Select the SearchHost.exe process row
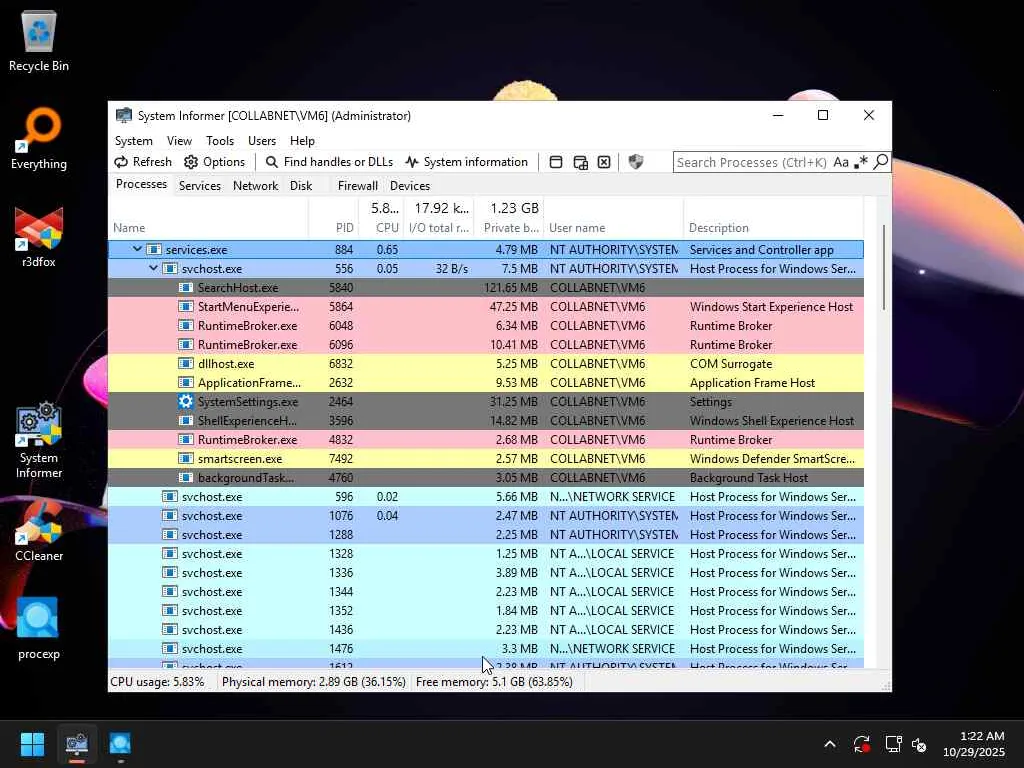The height and width of the screenshot is (768, 1024). [486, 287]
